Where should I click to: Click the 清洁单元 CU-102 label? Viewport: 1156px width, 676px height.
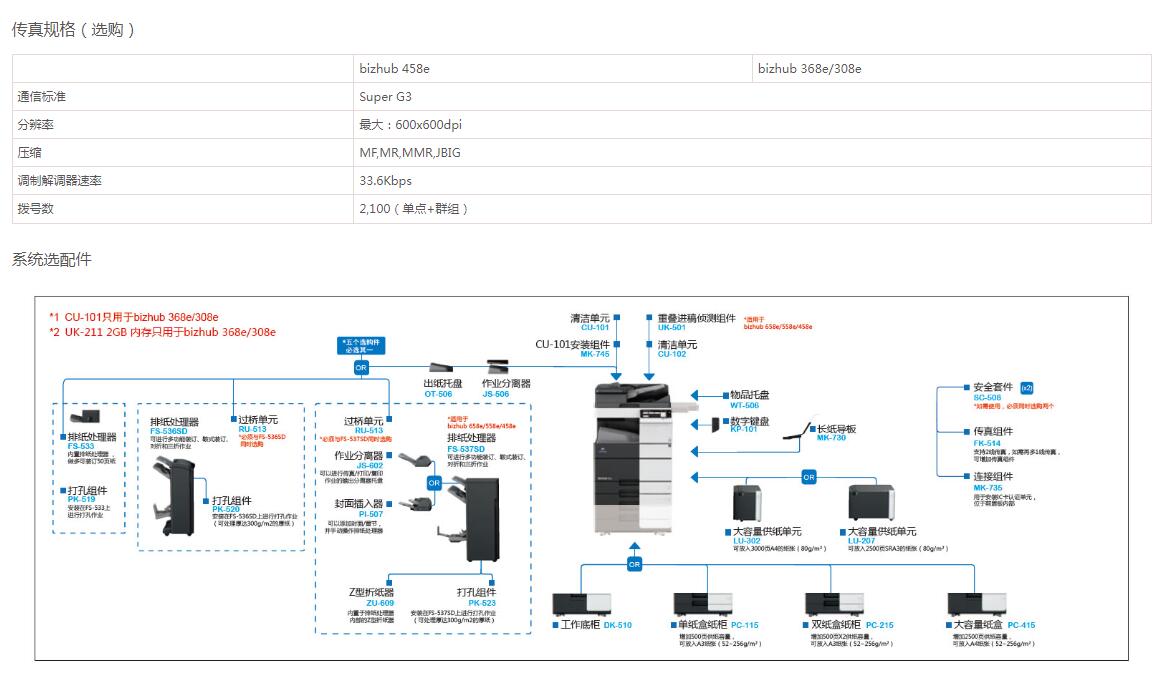pyautogui.click(x=678, y=349)
